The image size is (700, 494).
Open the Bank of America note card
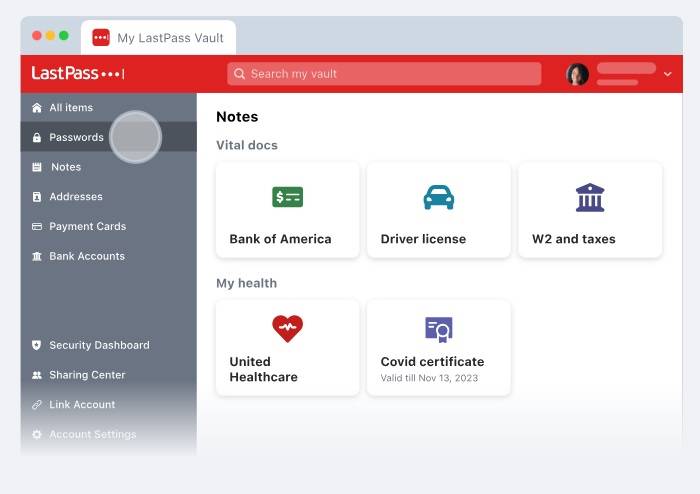[288, 210]
